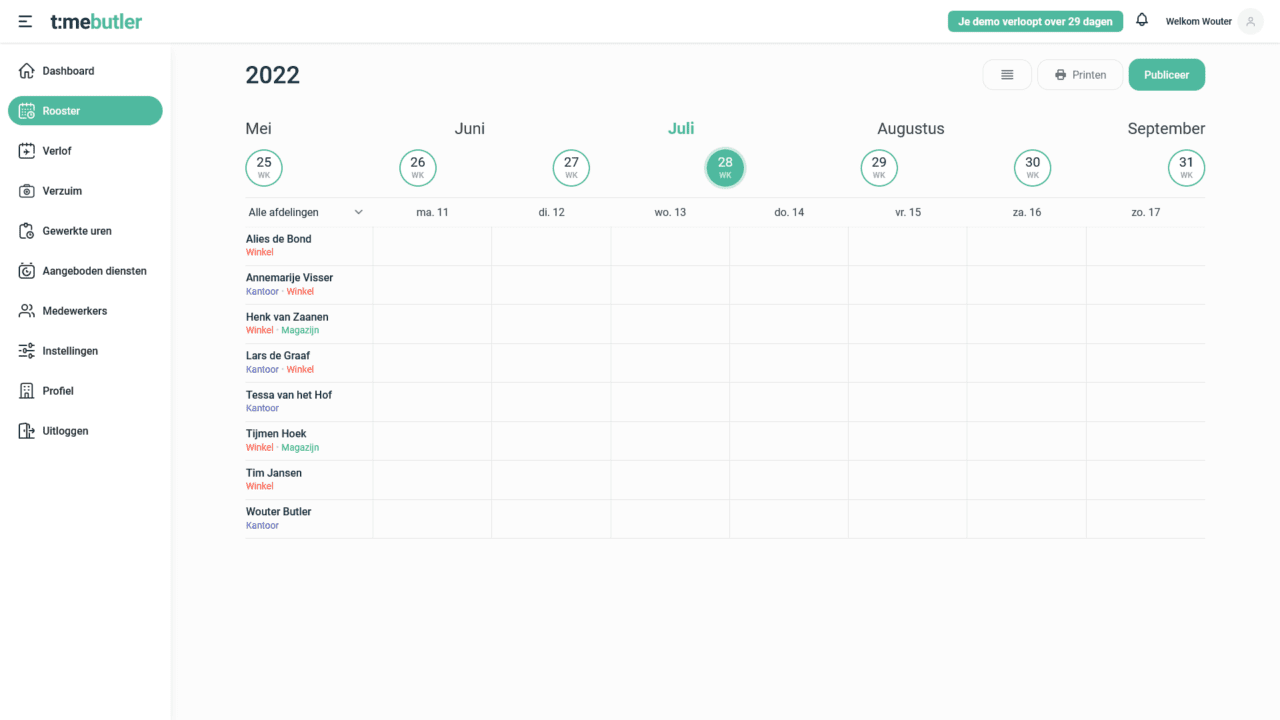The height and width of the screenshot is (720, 1280).
Task: Open Verlof in sidebar
Action: pos(57,151)
